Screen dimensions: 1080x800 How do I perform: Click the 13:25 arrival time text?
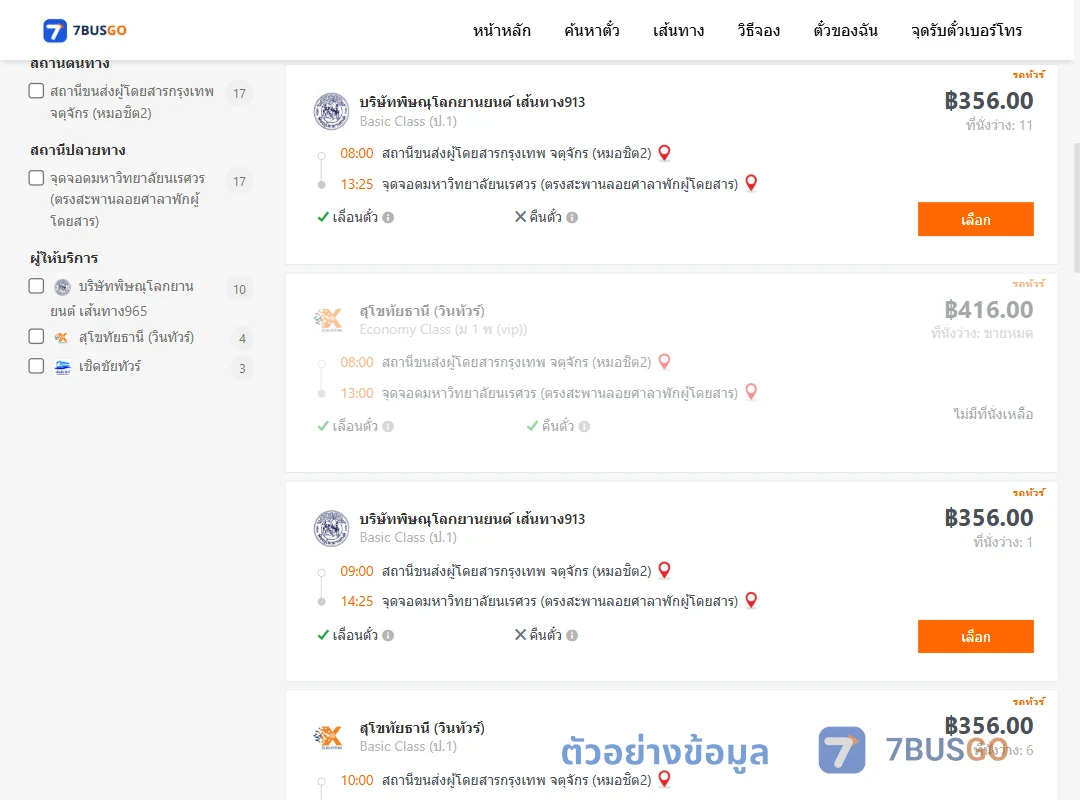point(357,184)
